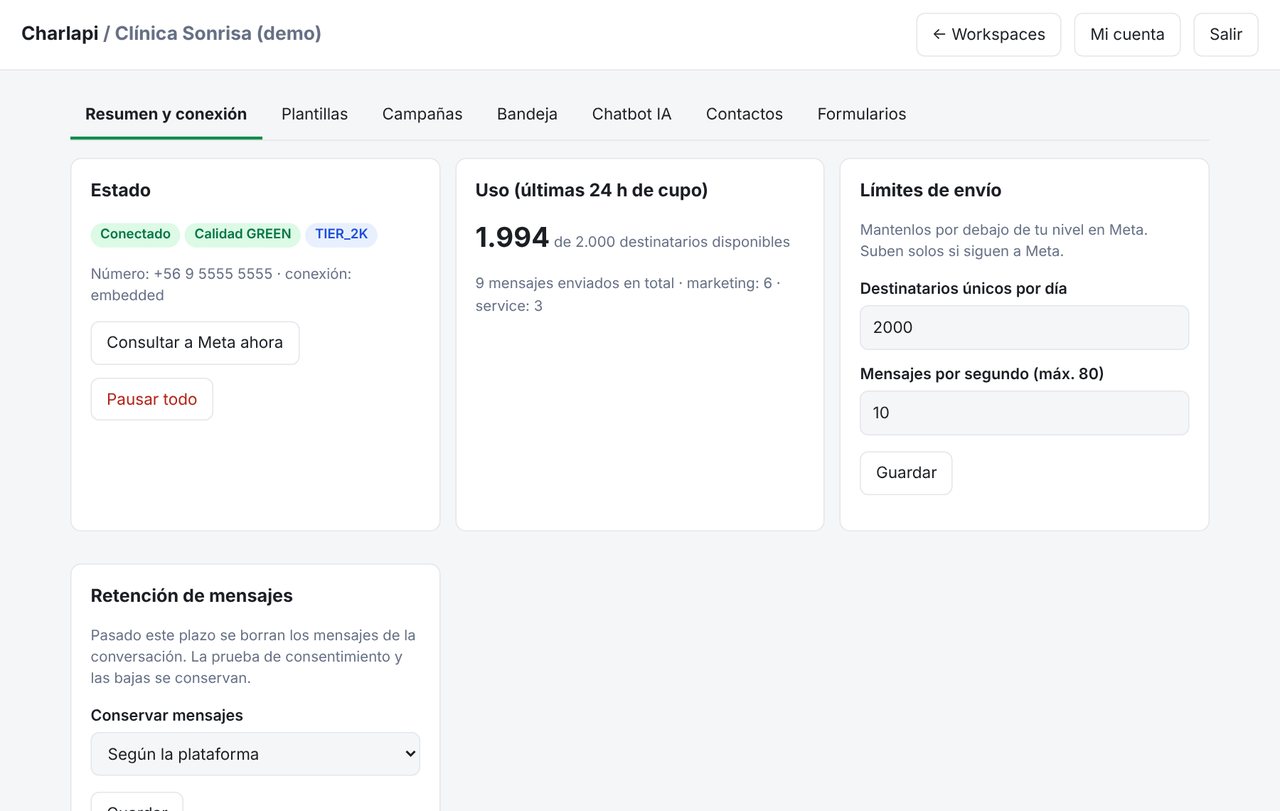Switch to the Formularios tab
Screen dimensions: 1280x811
[x=862, y=114]
